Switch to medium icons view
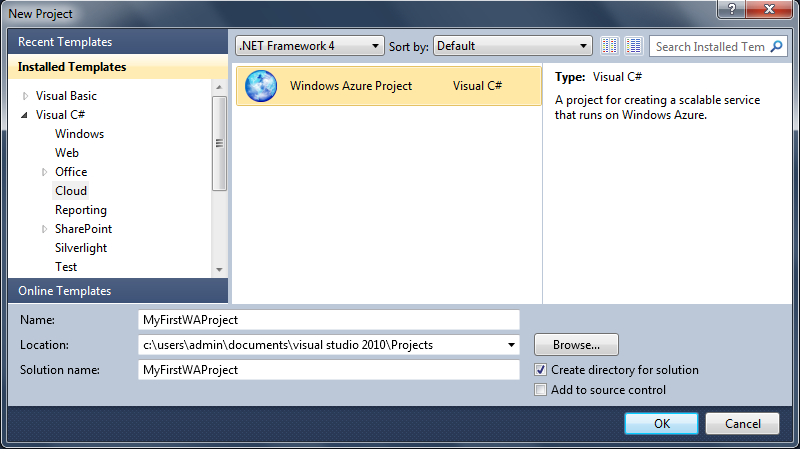This screenshot has width=800, height=449. [x=632, y=46]
